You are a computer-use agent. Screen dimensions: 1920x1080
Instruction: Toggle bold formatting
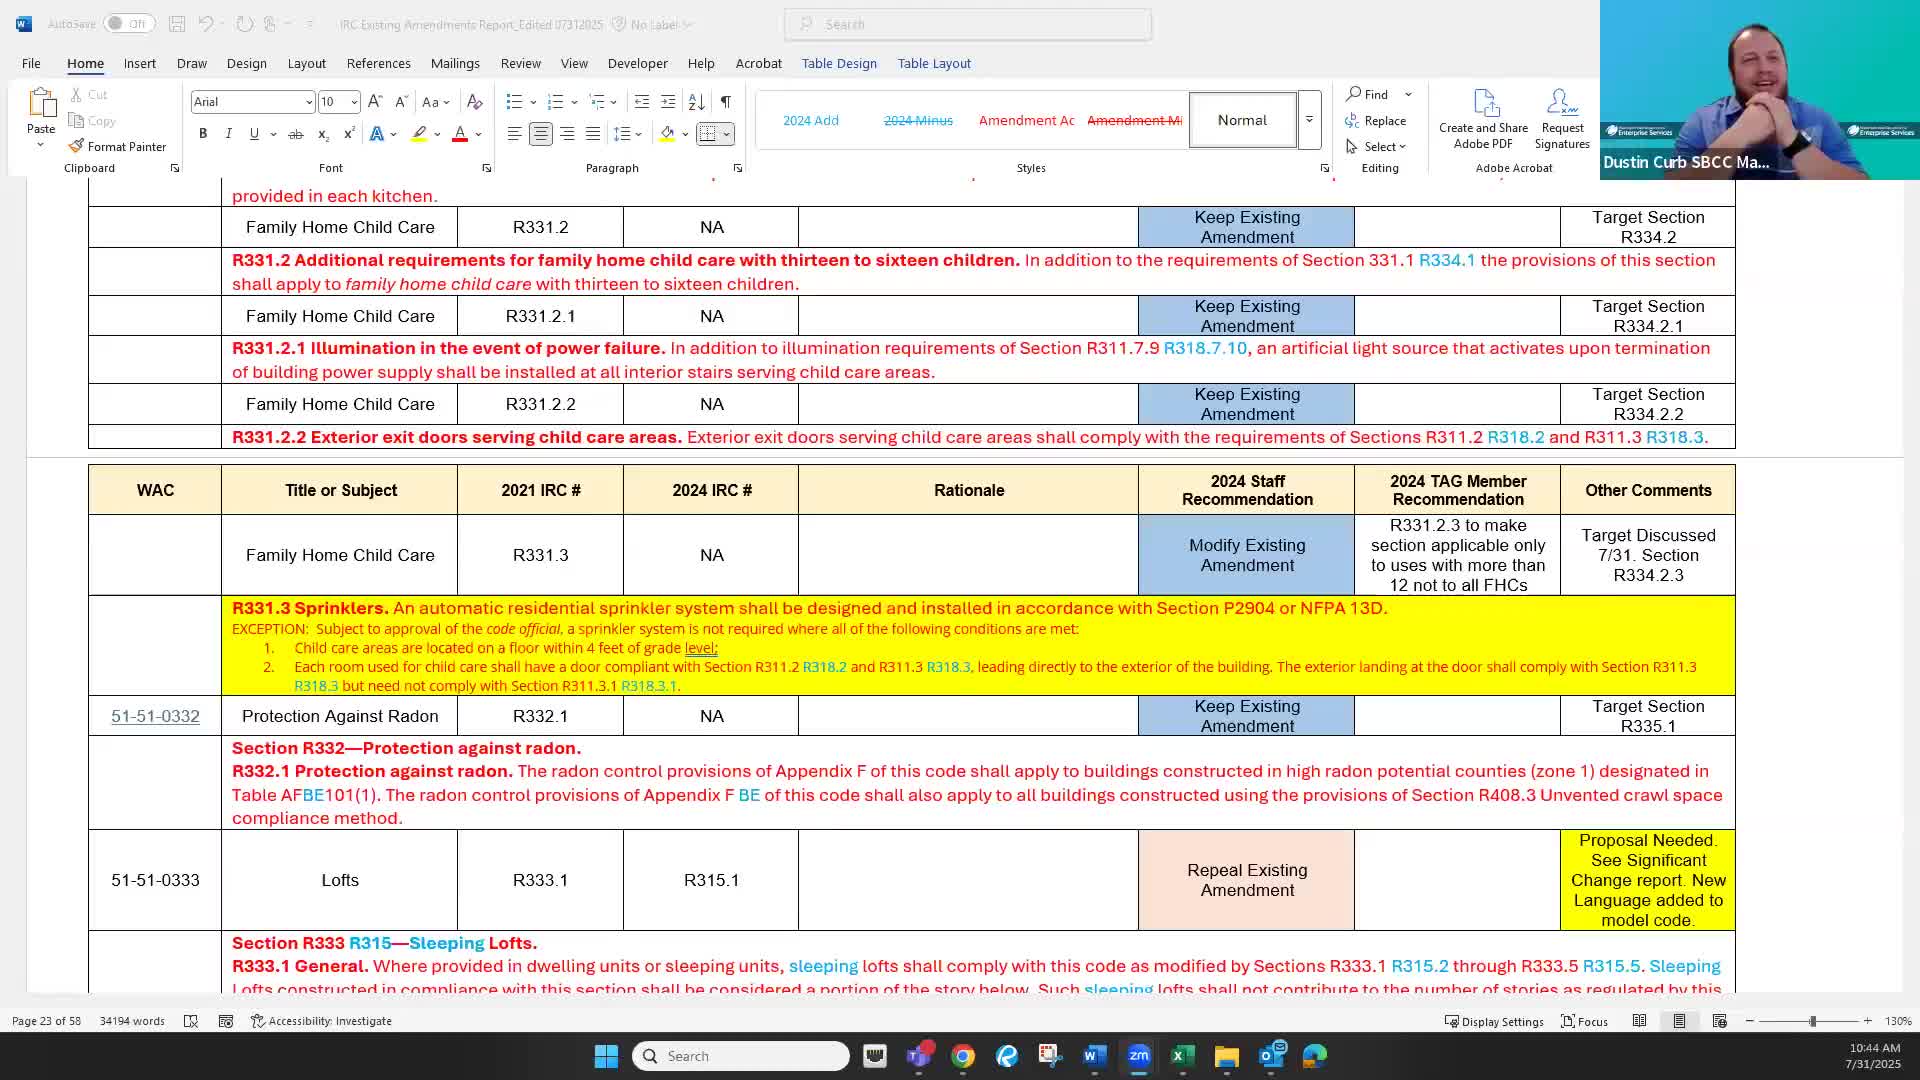203,133
